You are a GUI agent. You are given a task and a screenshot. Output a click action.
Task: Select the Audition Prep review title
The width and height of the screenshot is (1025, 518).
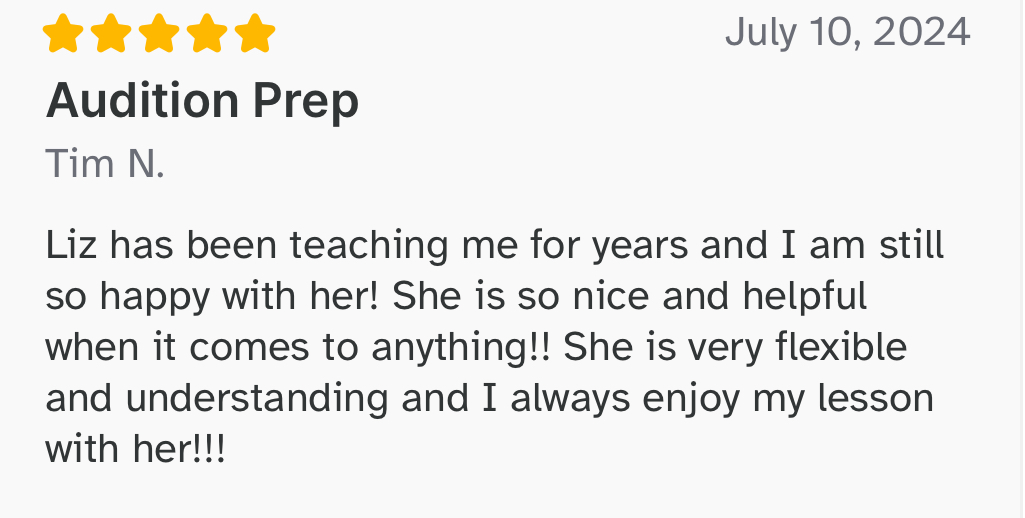pos(202,101)
